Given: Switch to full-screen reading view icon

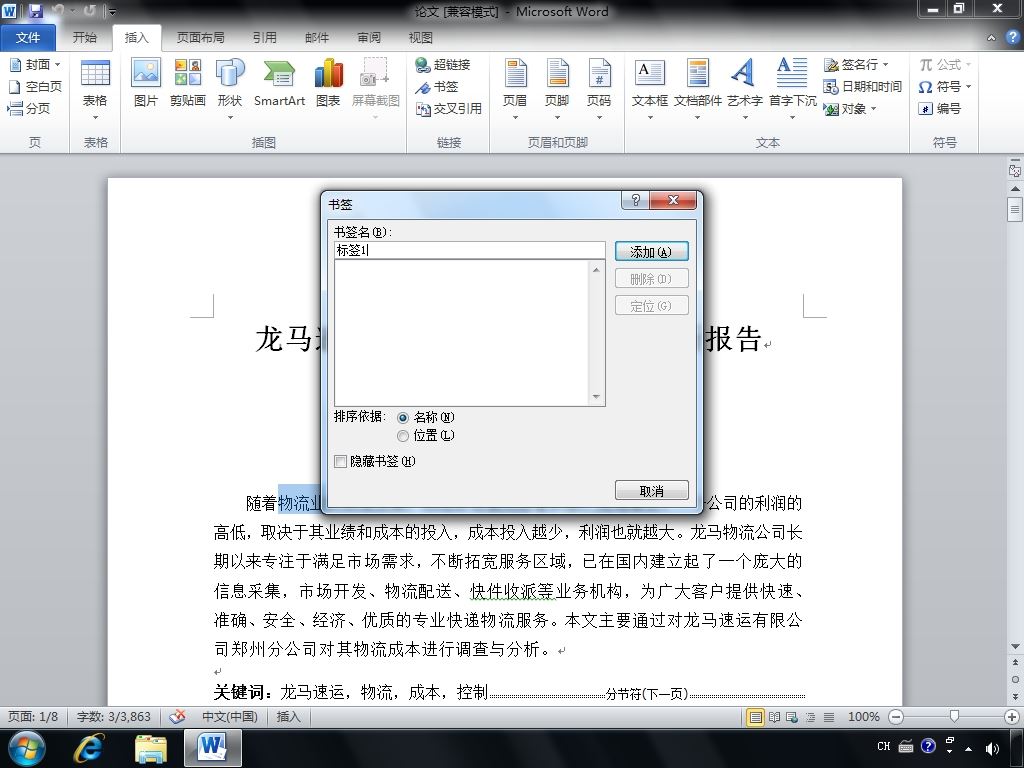Looking at the screenshot, I should (775, 717).
